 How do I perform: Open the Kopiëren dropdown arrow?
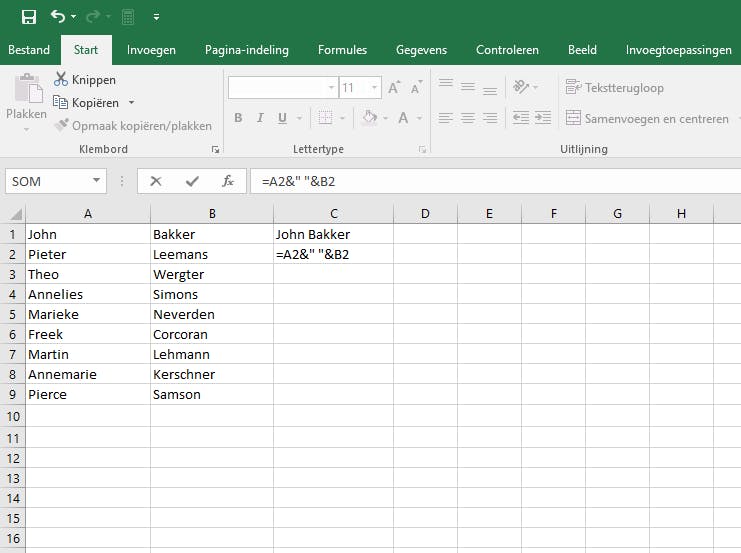(x=131, y=103)
